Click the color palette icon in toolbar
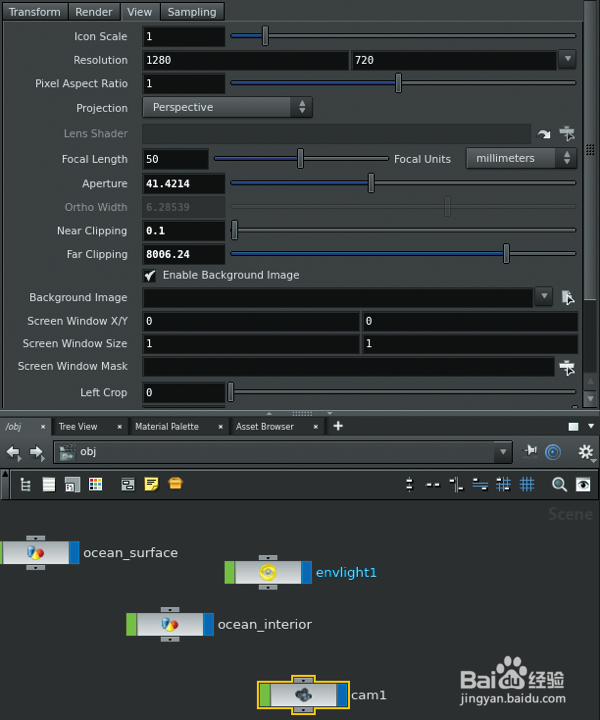Image resolution: width=600 pixels, height=720 pixels. (96, 484)
